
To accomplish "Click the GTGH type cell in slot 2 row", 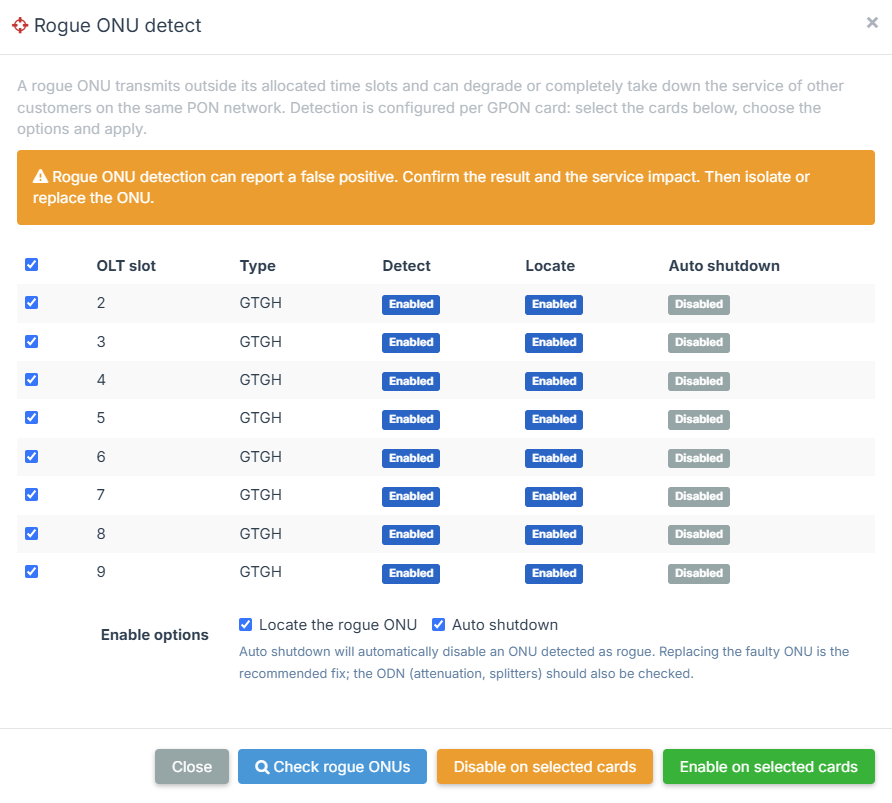I will click(261, 303).
